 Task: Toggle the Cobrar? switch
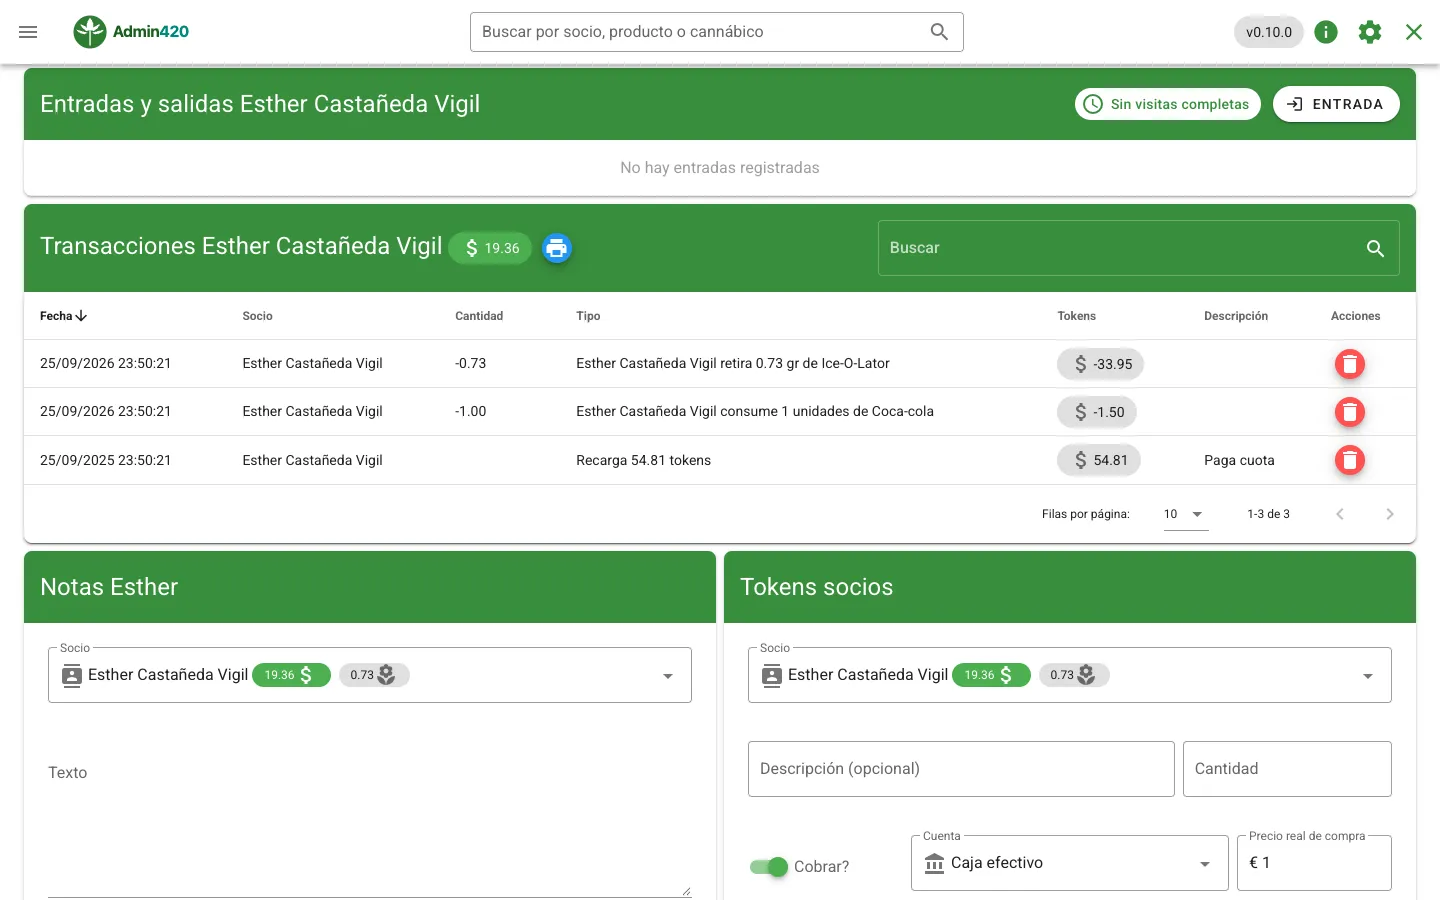[x=769, y=867]
